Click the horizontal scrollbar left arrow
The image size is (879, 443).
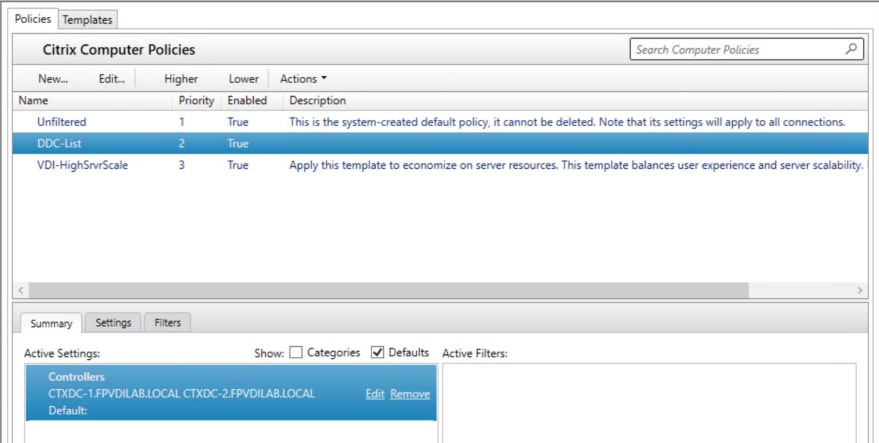pyautogui.click(x=21, y=290)
